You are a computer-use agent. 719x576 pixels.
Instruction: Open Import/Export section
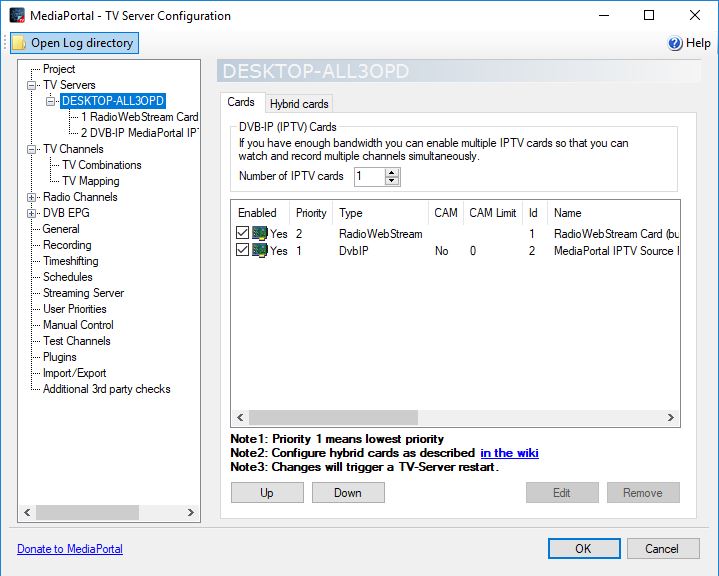click(x=74, y=373)
